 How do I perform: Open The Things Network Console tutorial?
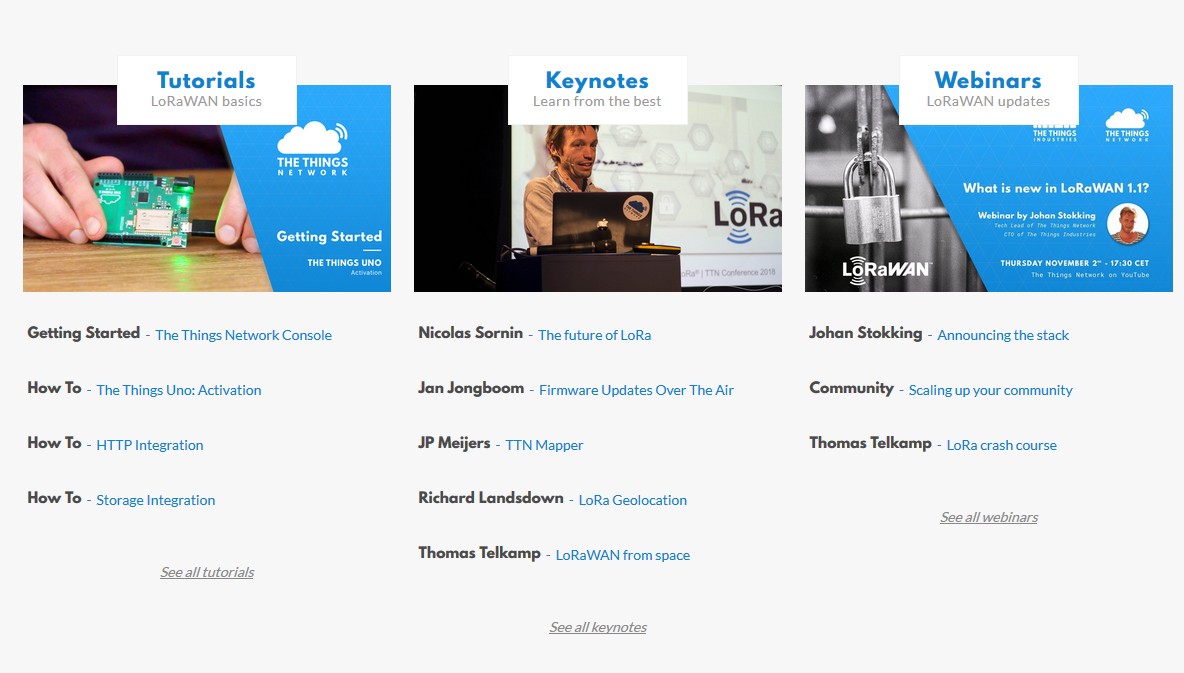(243, 335)
